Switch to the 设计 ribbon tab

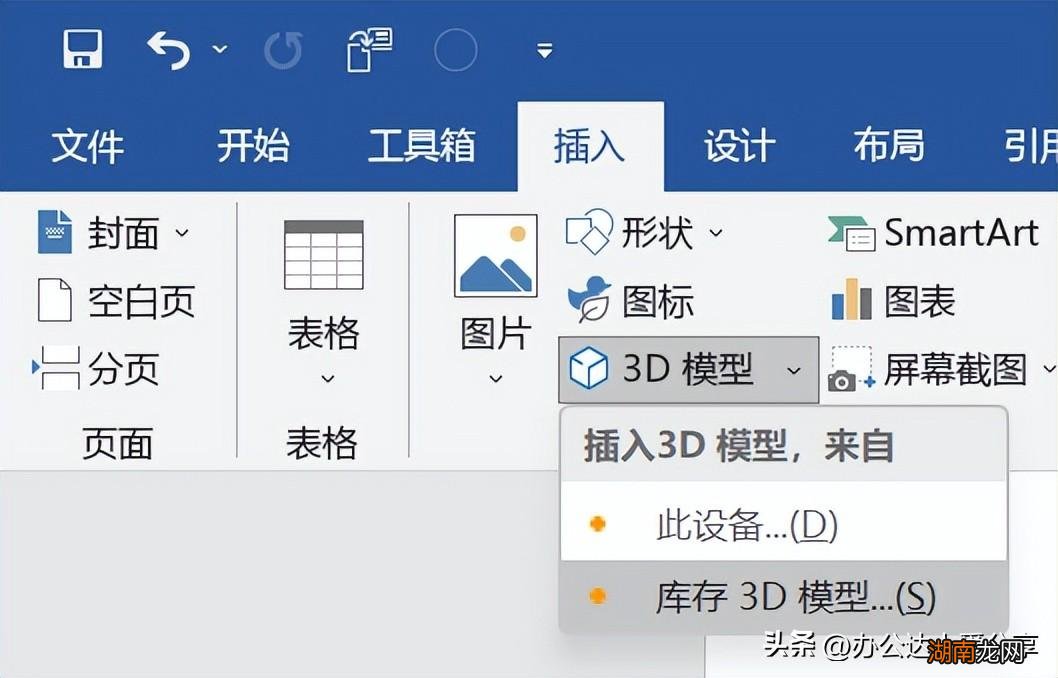tap(737, 145)
